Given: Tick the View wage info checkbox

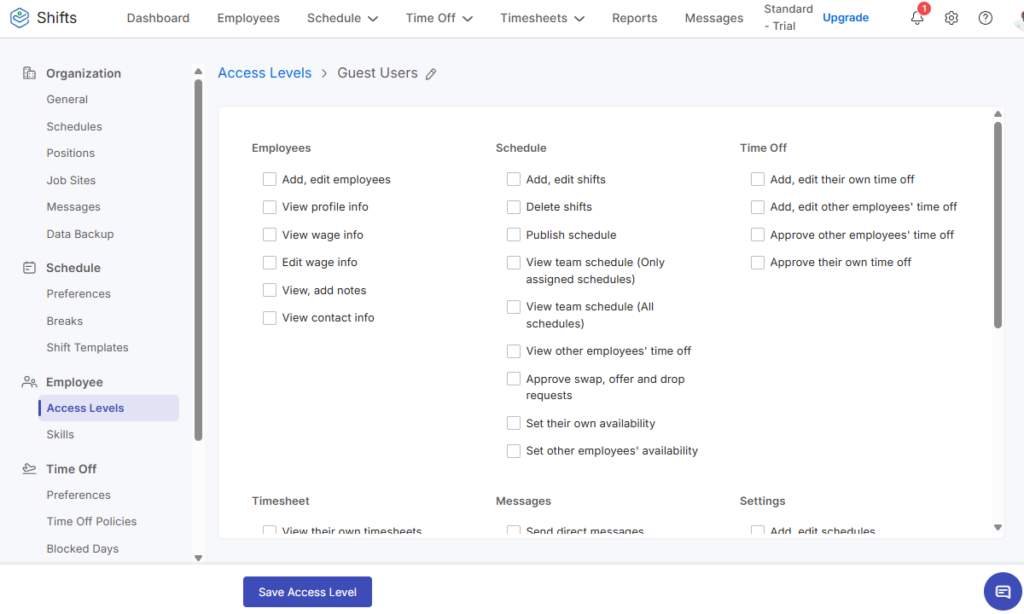Looking at the screenshot, I should click(x=269, y=234).
